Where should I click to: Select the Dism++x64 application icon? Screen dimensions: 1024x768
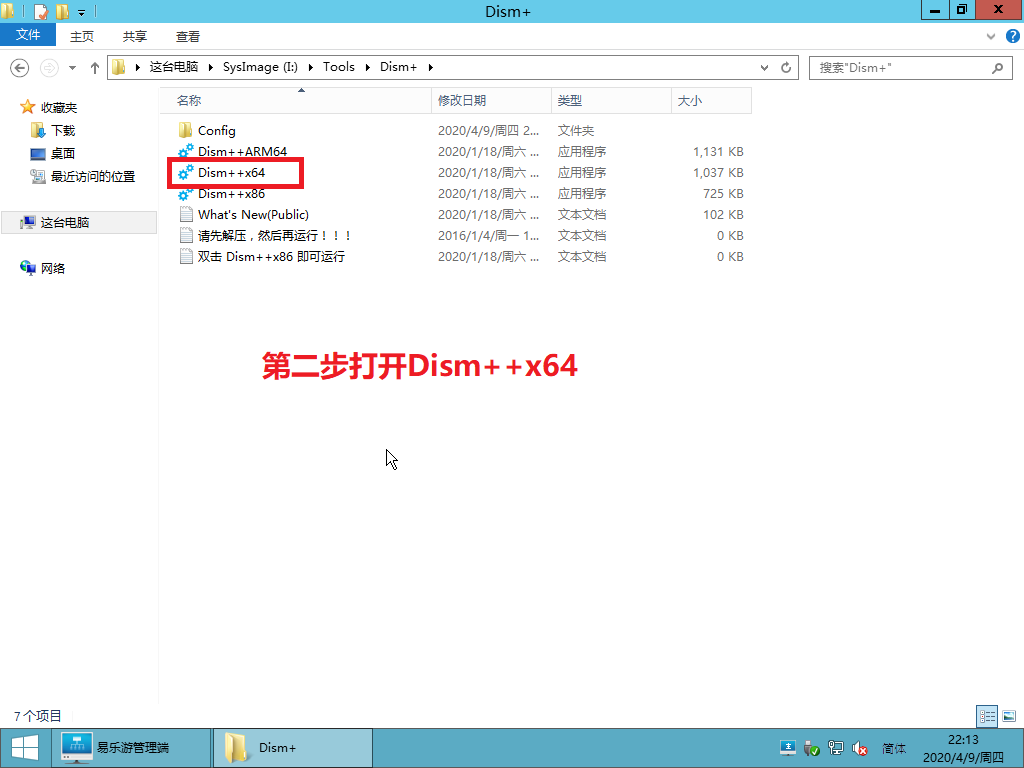[185, 172]
